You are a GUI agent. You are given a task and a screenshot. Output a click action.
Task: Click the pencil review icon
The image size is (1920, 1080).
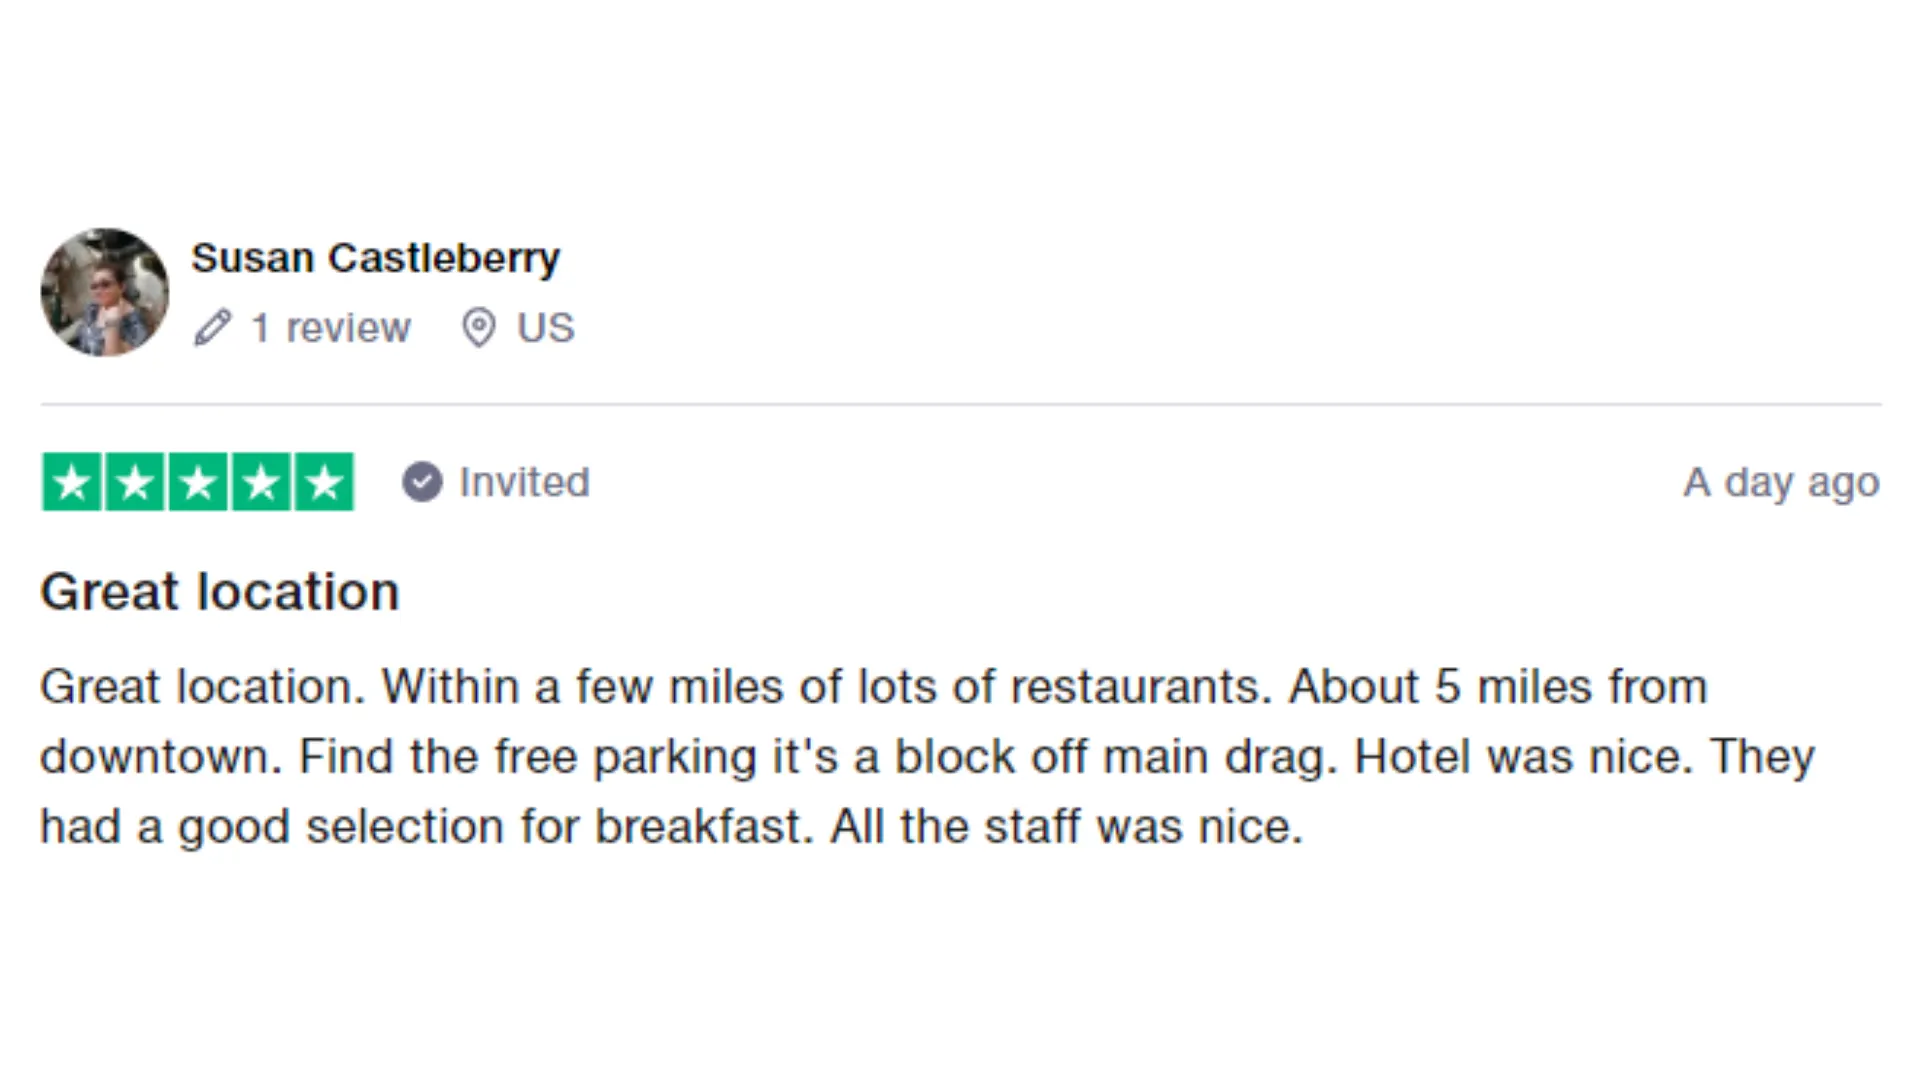tap(212, 328)
